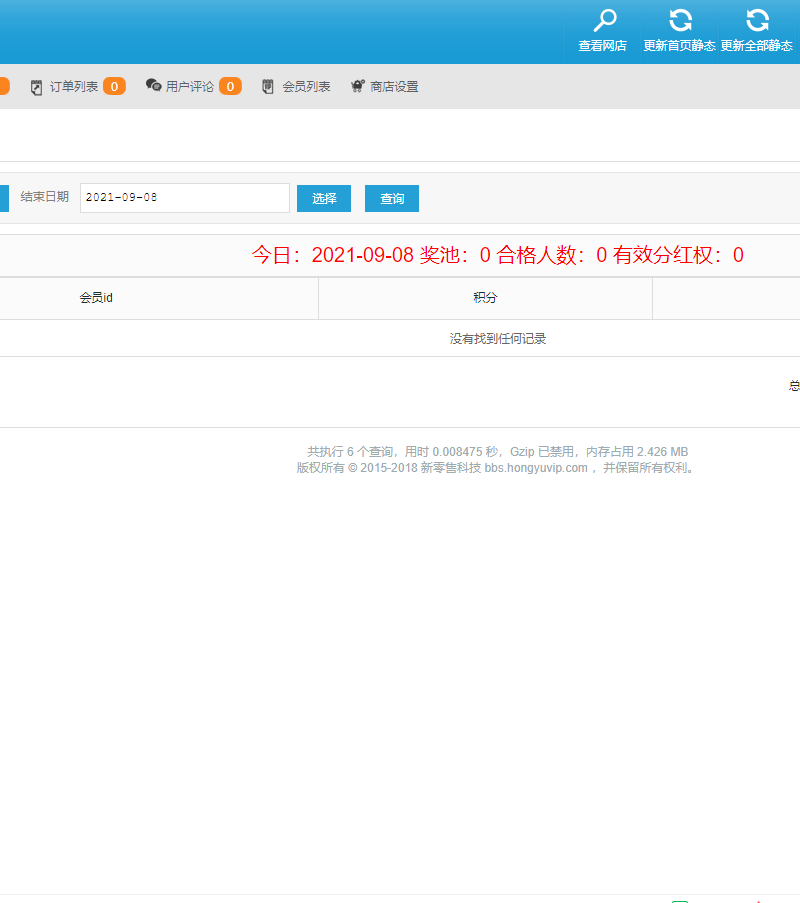Image resolution: width=800 pixels, height=903 pixels.
Task: Click the clipboard icon beside 订单列表
Action: coord(37,87)
